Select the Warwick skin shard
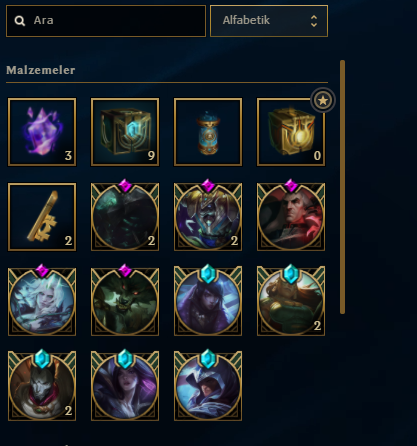This screenshot has width=417, height=446. (x=125, y=302)
